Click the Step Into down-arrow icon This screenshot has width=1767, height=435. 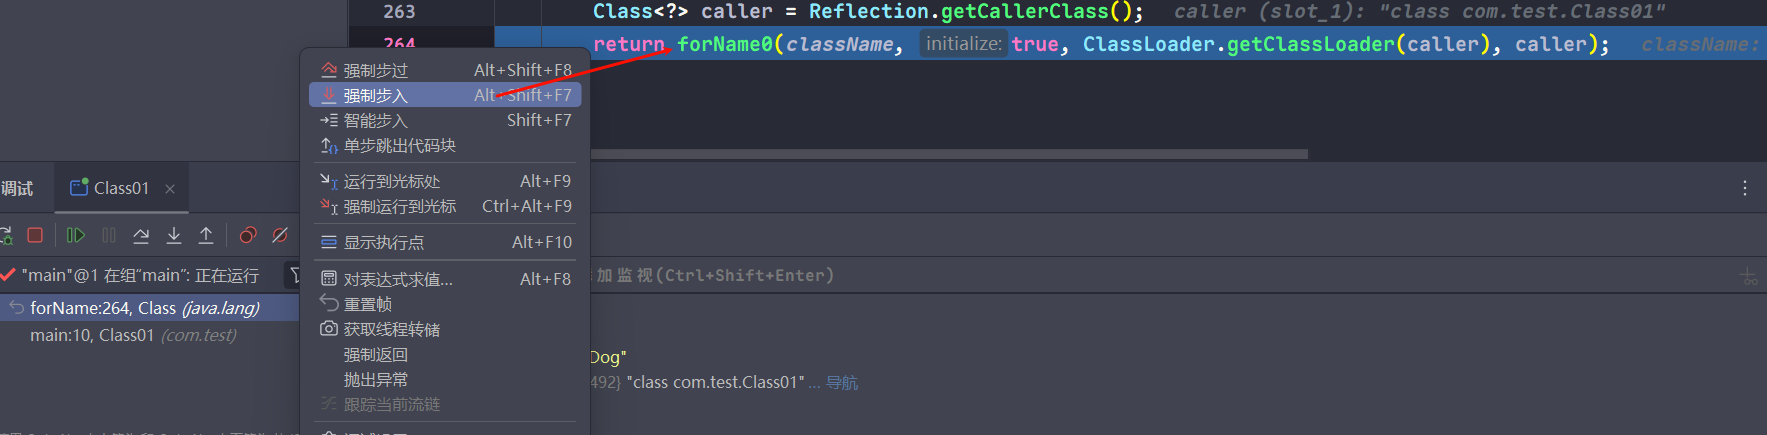tap(174, 235)
